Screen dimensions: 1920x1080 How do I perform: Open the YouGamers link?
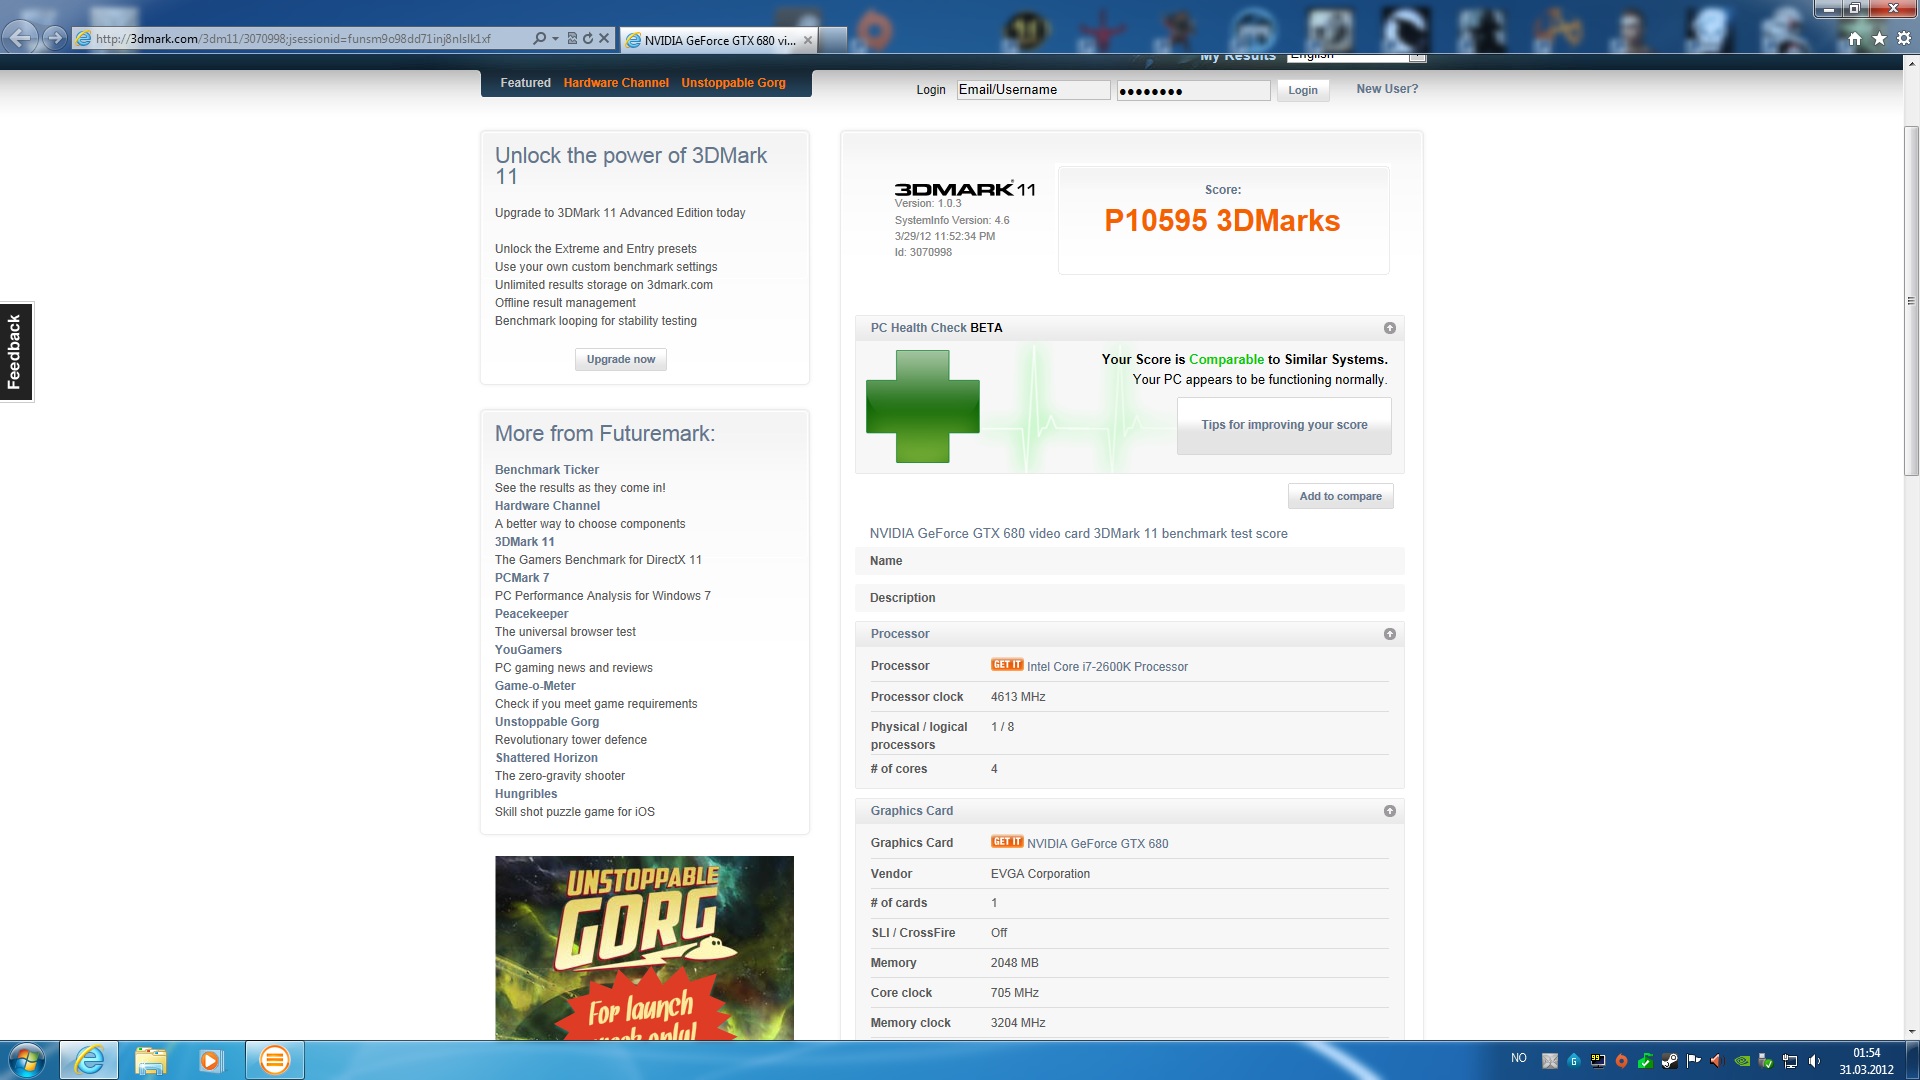click(x=528, y=650)
